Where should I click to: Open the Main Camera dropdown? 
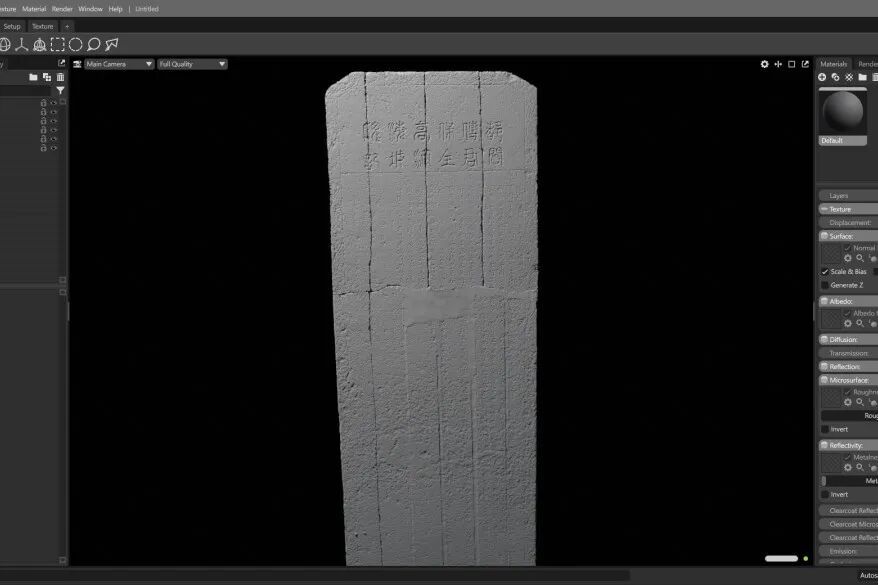[x=118, y=64]
